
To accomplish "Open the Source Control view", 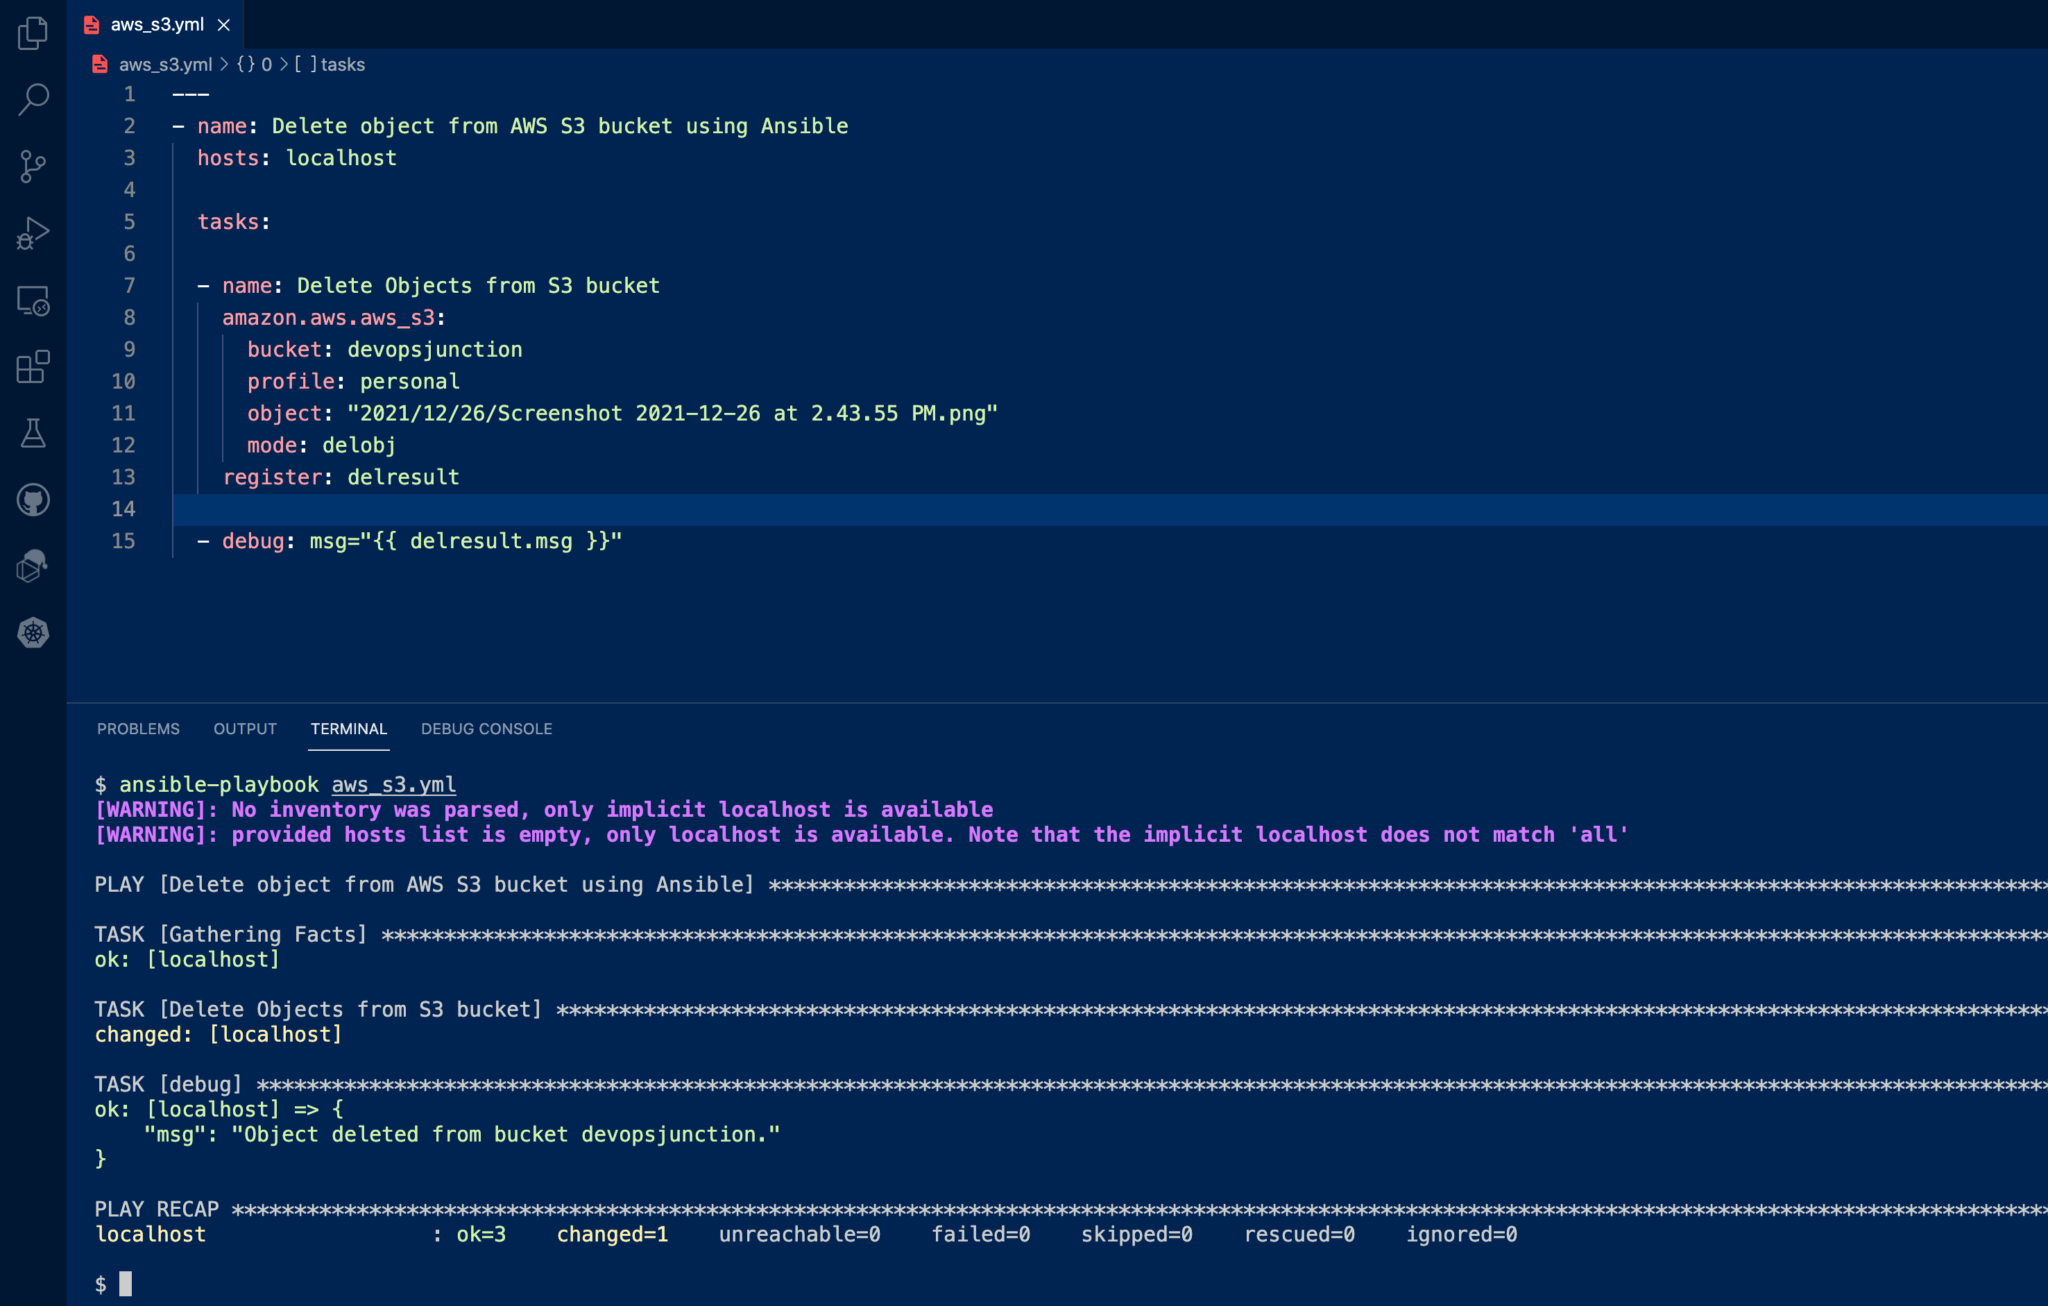I will tap(33, 166).
